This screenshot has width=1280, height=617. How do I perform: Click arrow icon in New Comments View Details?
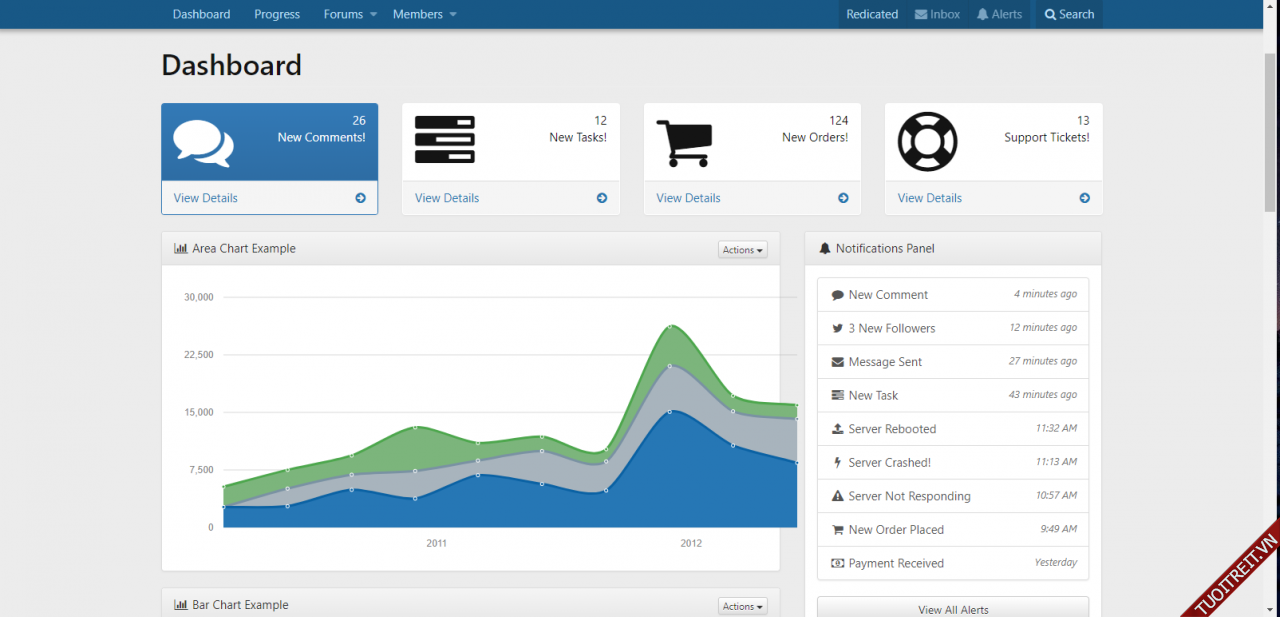pyautogui.click(x=360, y=198)
